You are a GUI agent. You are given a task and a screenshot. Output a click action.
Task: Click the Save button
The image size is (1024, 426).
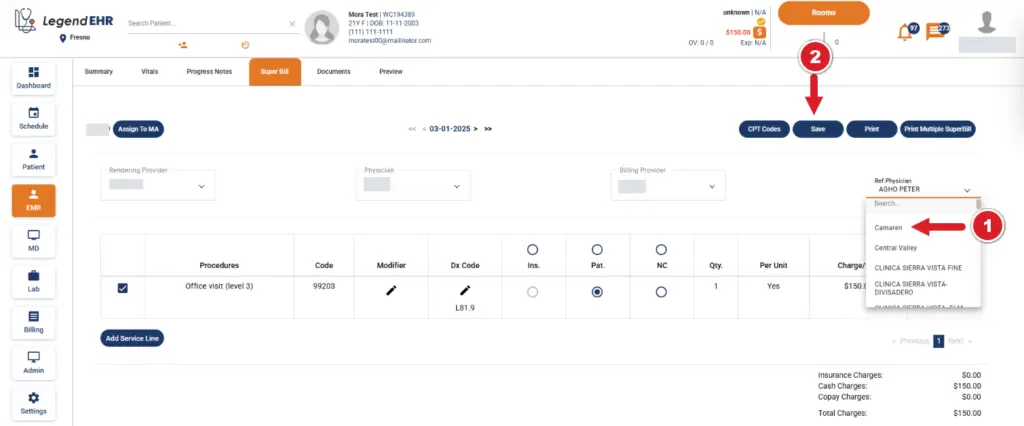[817, 129]
